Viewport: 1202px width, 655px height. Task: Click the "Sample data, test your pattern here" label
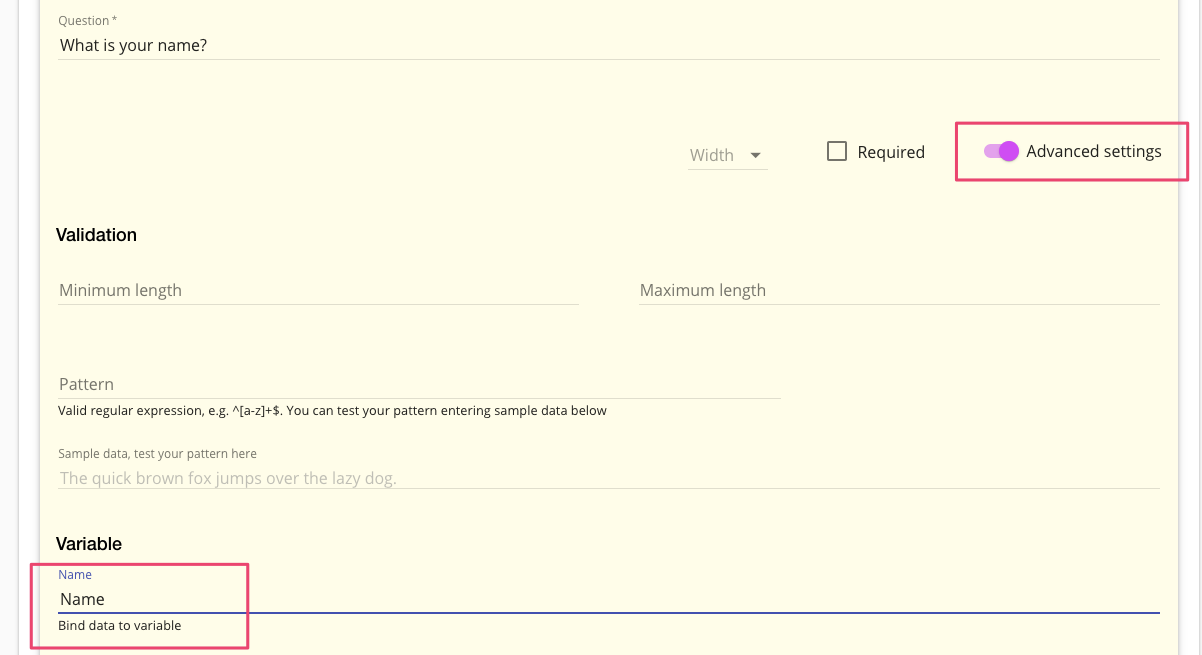(157, 454)
